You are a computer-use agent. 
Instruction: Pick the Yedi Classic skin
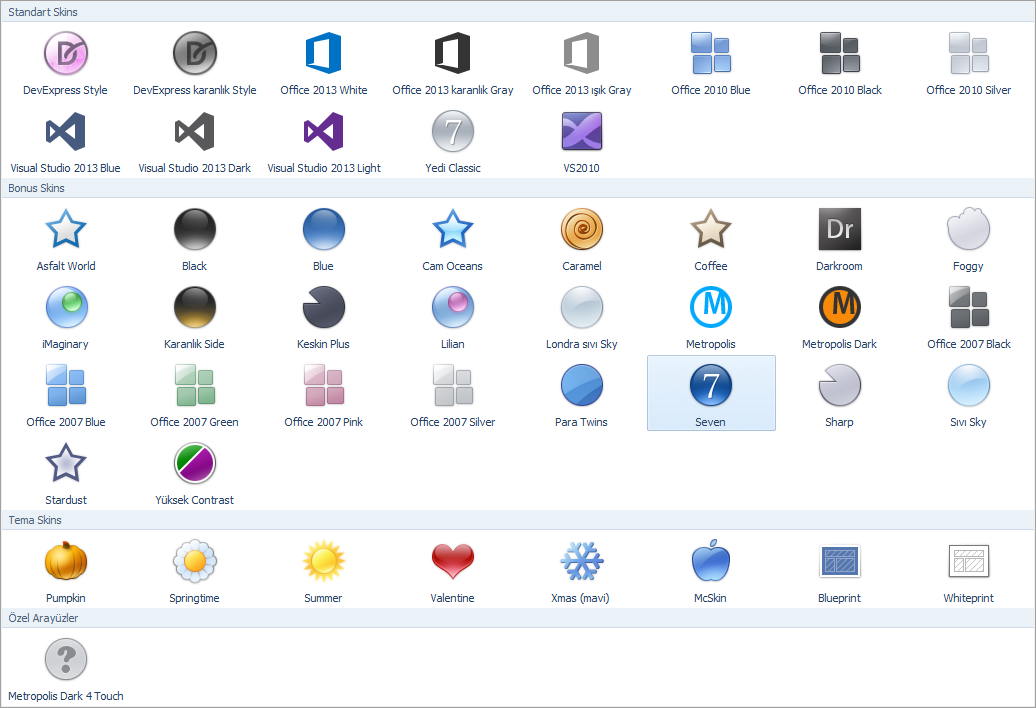[453, 141]
